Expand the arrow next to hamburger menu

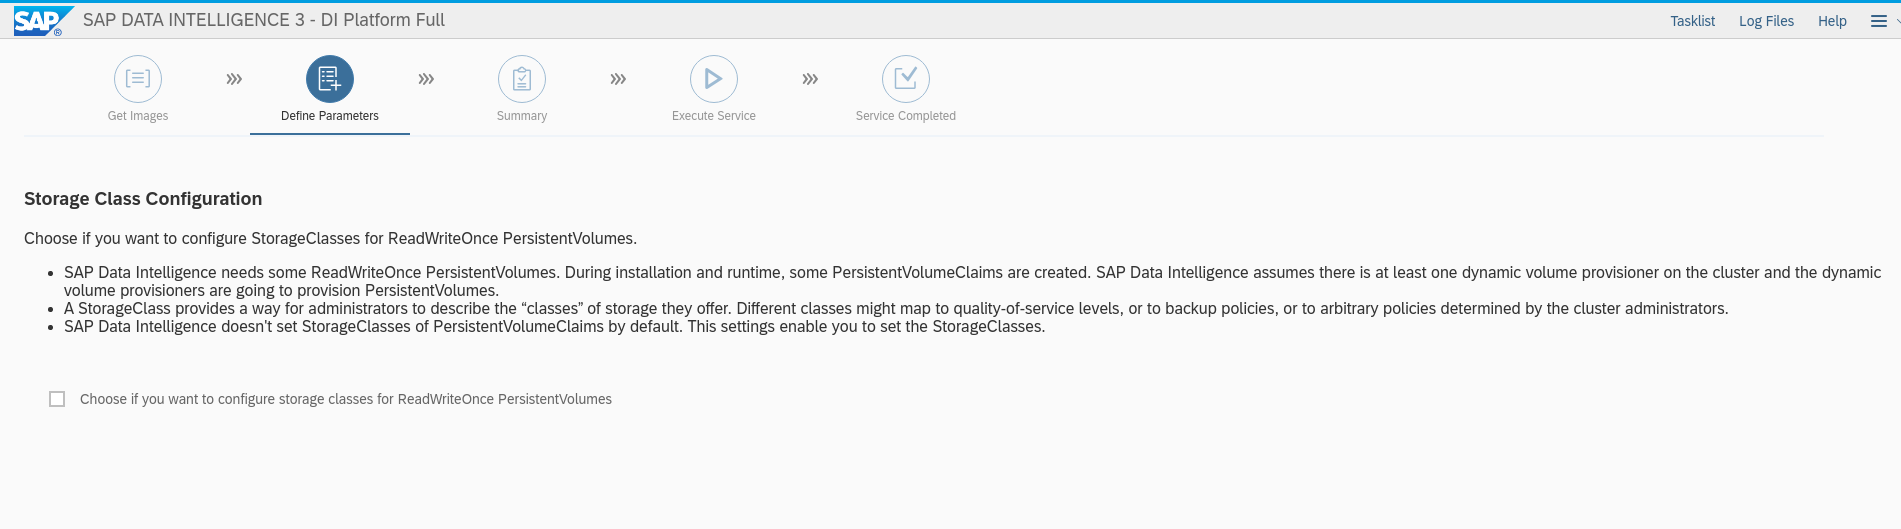[x=1897, y=21]
